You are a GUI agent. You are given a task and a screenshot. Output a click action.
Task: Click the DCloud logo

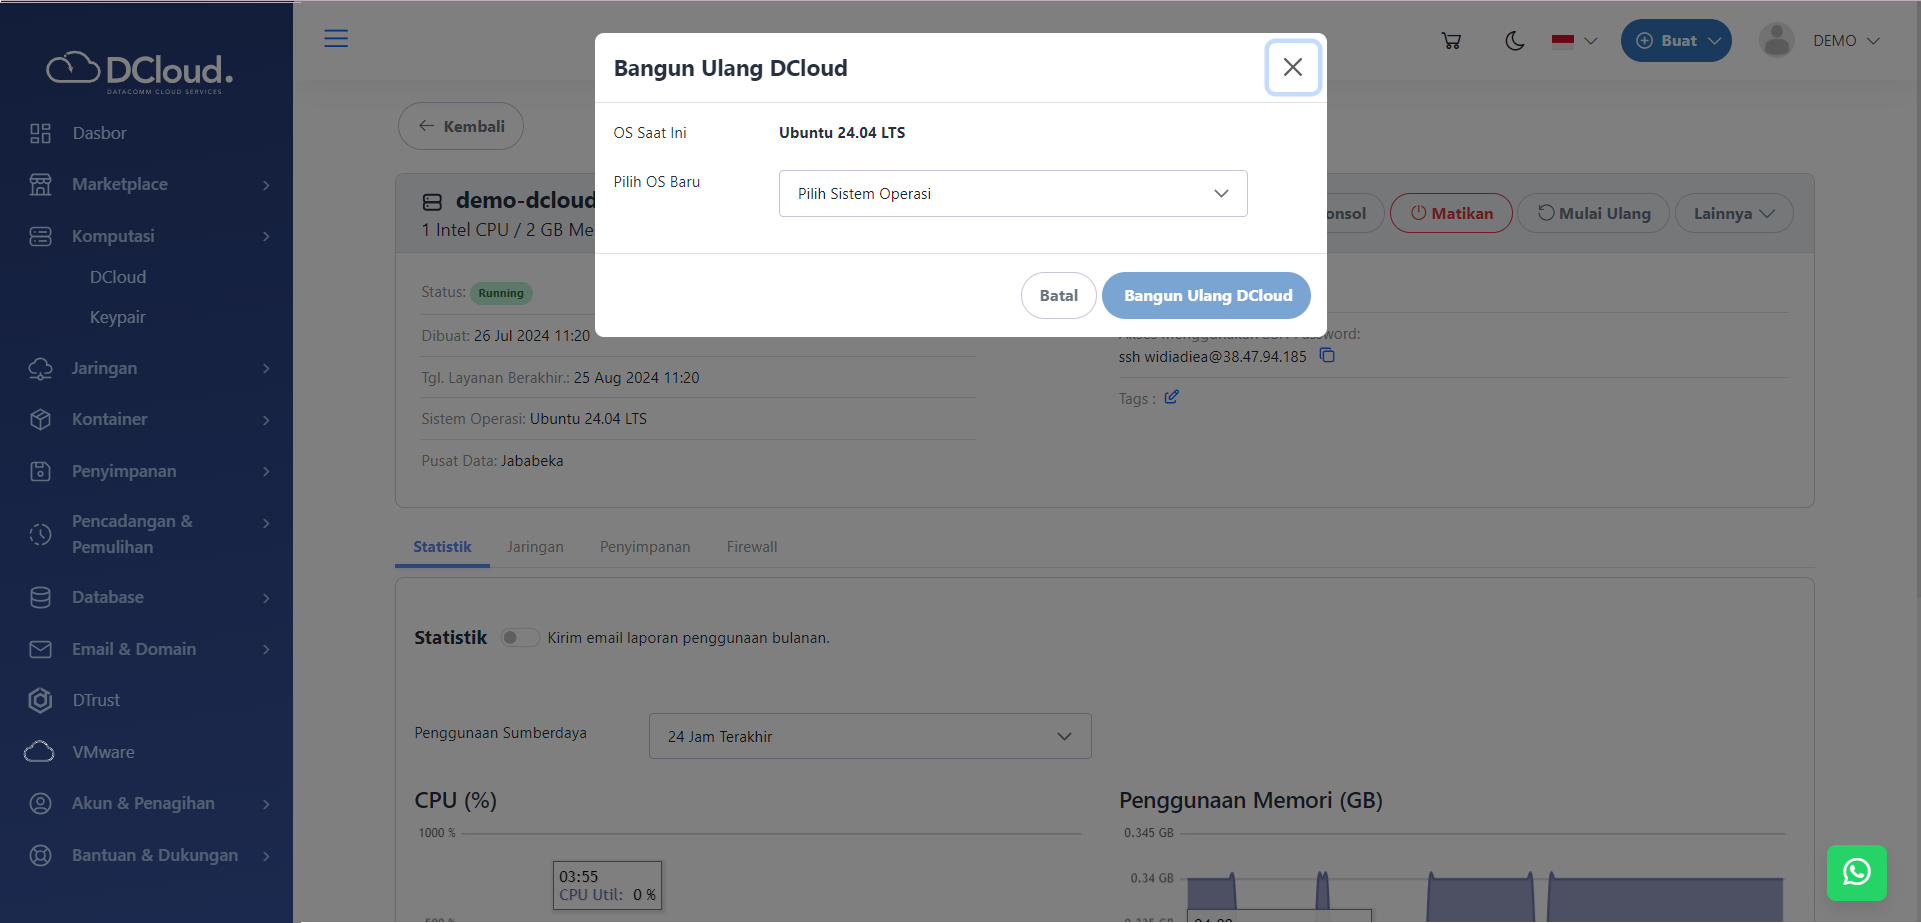click(x=140, y=71)
